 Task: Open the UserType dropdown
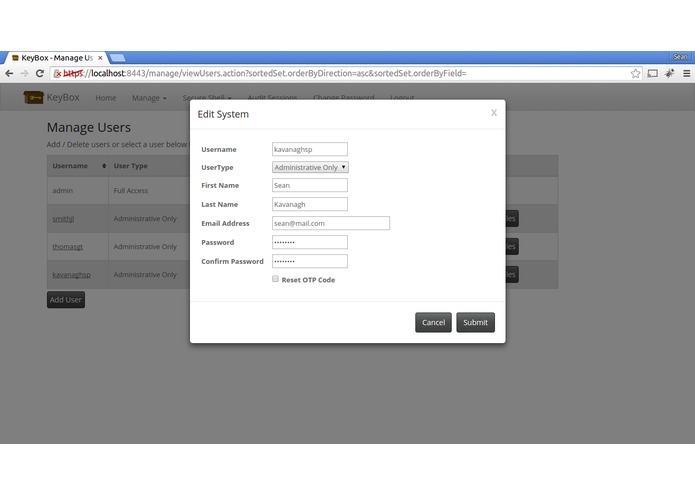tap(310, 167)
